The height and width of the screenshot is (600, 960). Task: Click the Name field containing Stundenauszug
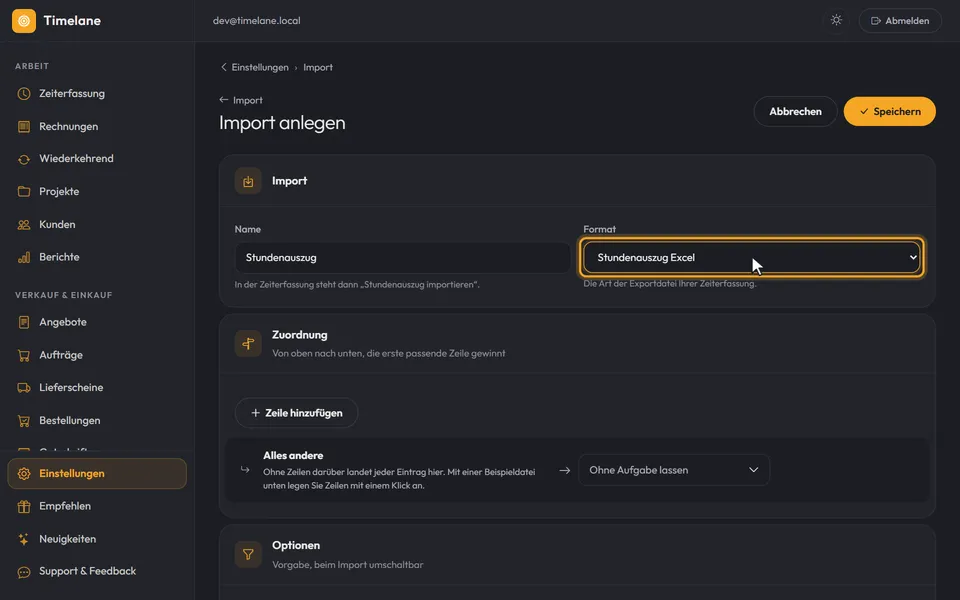point(402,258)
